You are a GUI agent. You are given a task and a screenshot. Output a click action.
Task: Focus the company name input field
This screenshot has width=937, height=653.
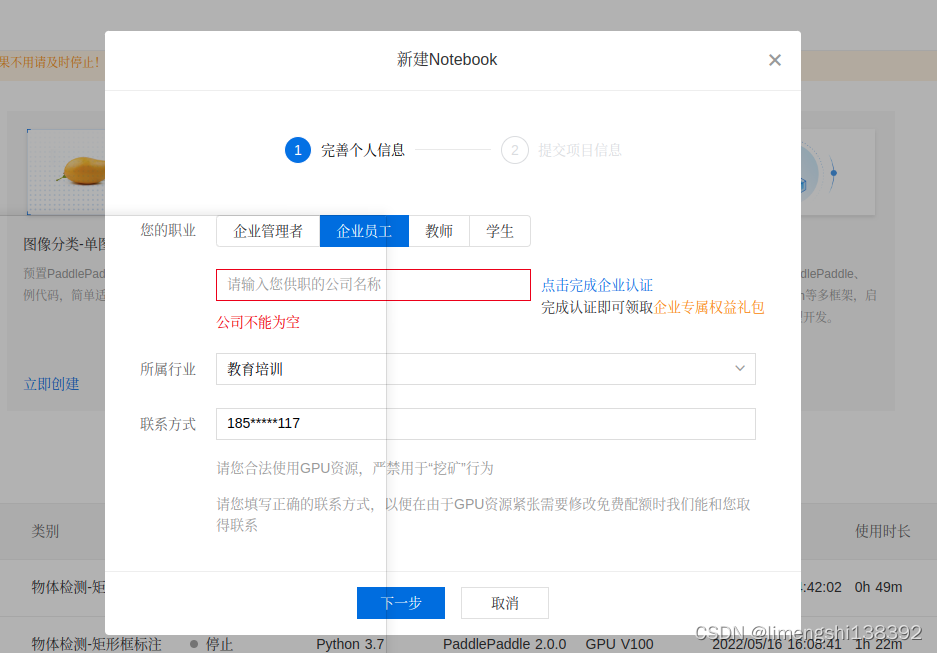[373, 285]
